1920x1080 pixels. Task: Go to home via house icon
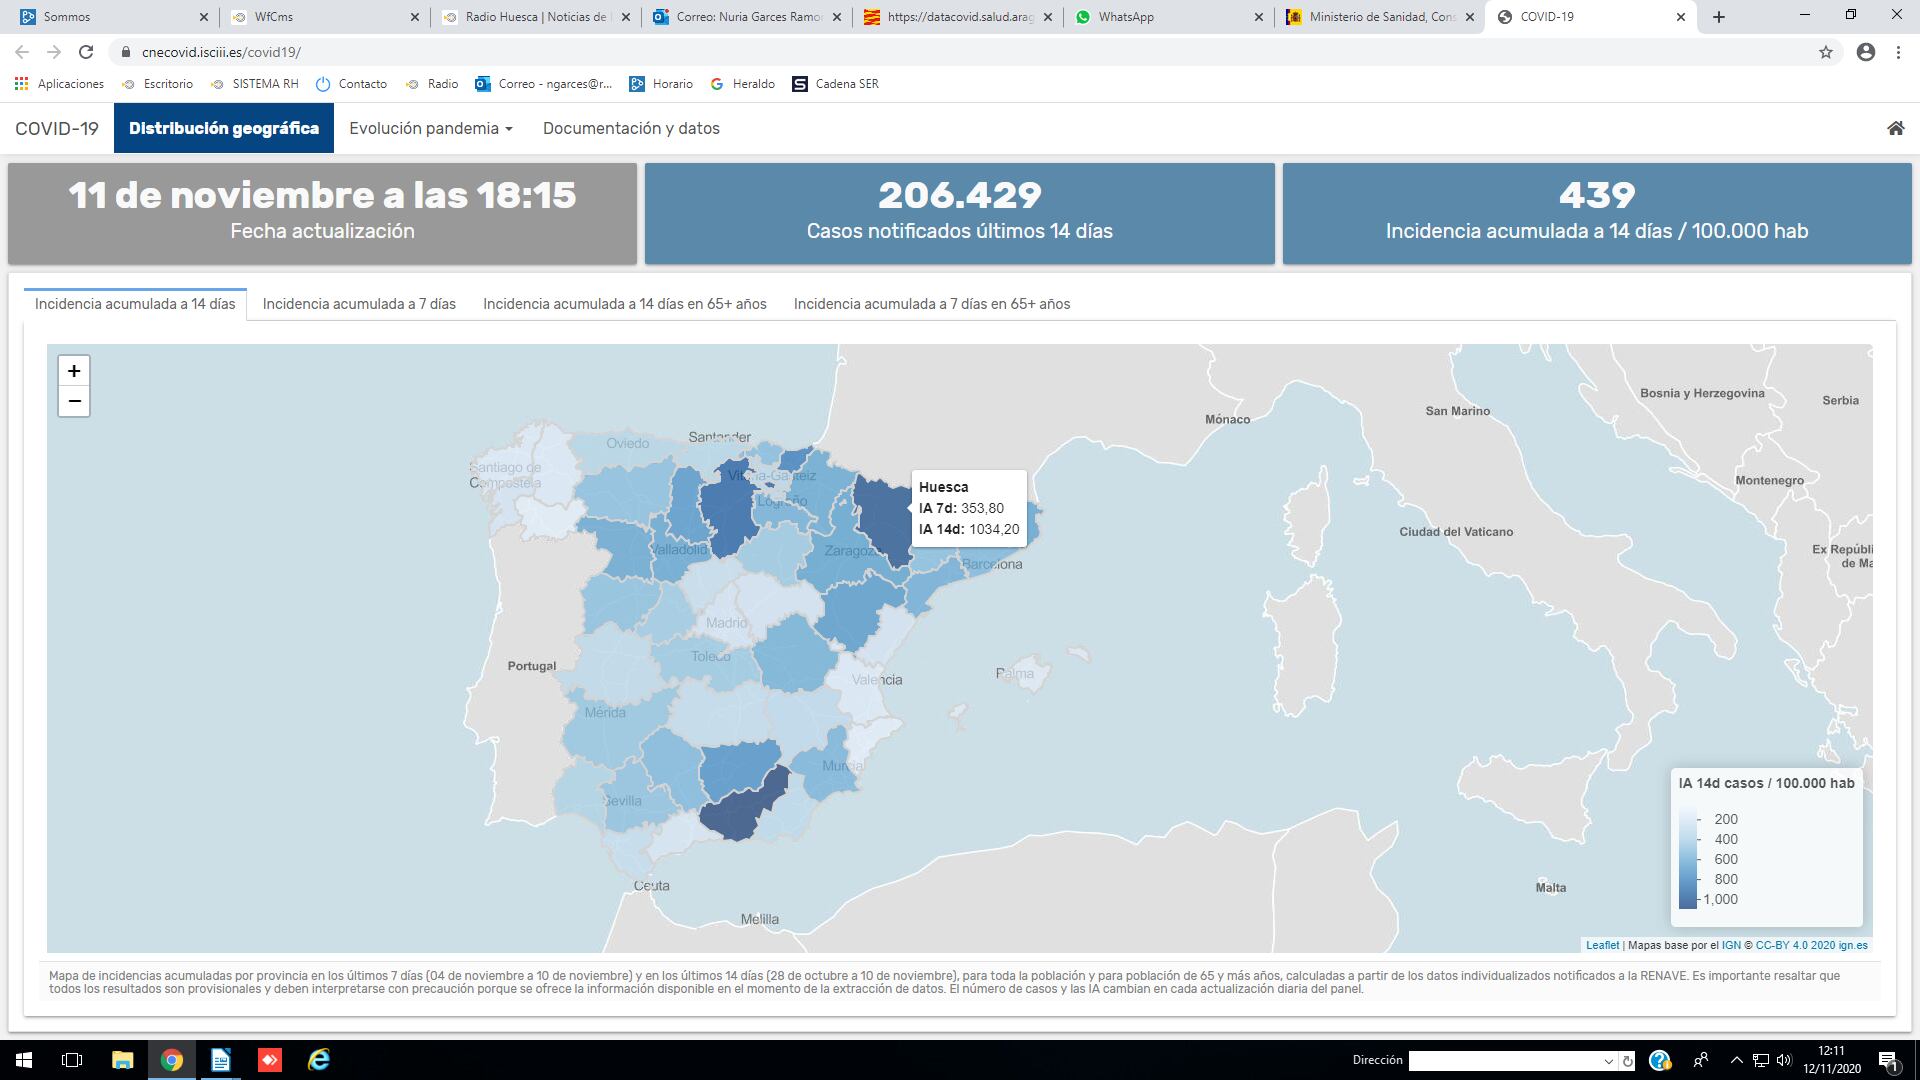click(x=1895, y=128)
